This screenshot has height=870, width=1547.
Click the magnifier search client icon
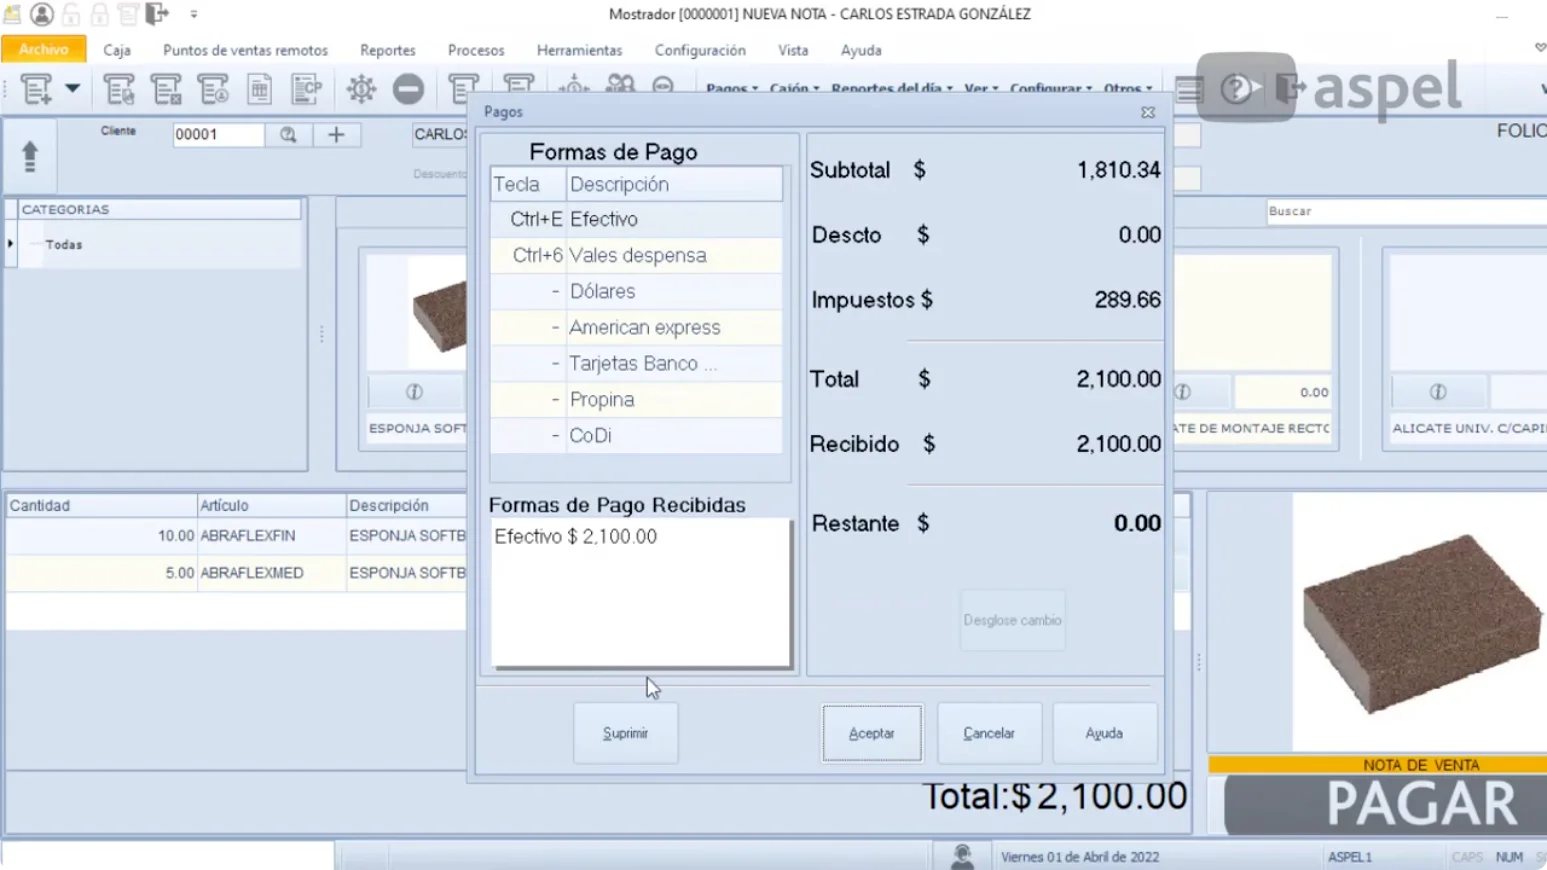click(288, 135)
